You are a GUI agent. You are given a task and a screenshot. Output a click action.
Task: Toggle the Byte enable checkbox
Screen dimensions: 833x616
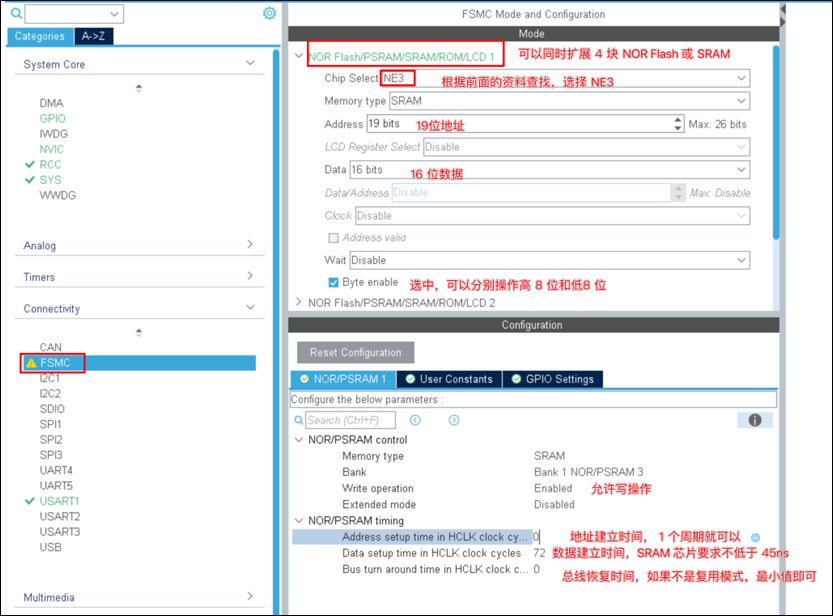[x=334, y=283]
